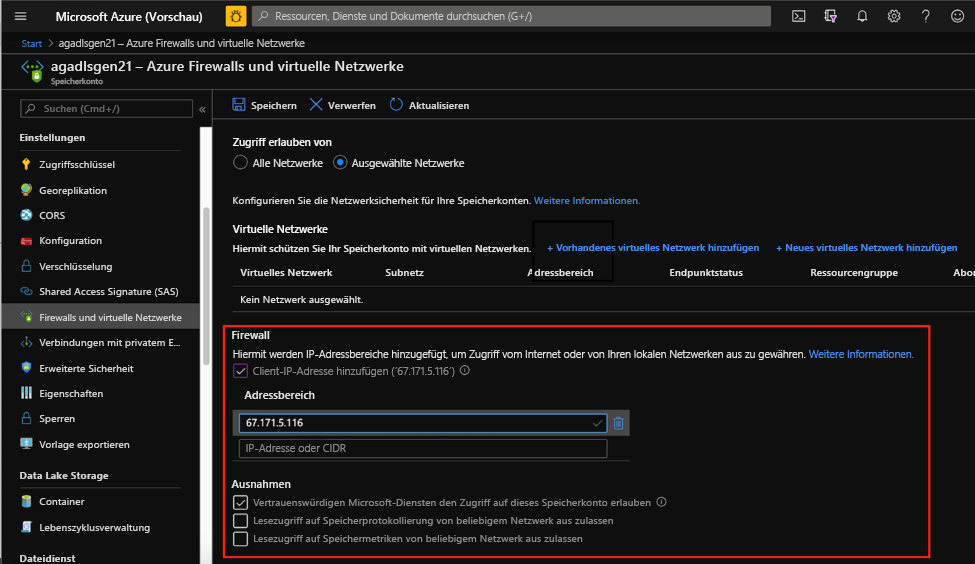Toggle Vertrauenswürdigen Microsoft-Diensten checkbox
Viewport: 975px width, 564px height.
(240, 502)
